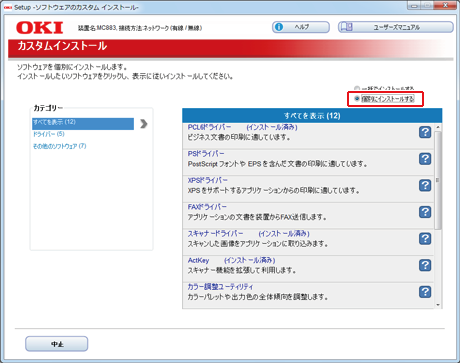The height and width of the screenshot is (363, 460).
Task: Close the Setup window
Action: click(x=445, y=5)
